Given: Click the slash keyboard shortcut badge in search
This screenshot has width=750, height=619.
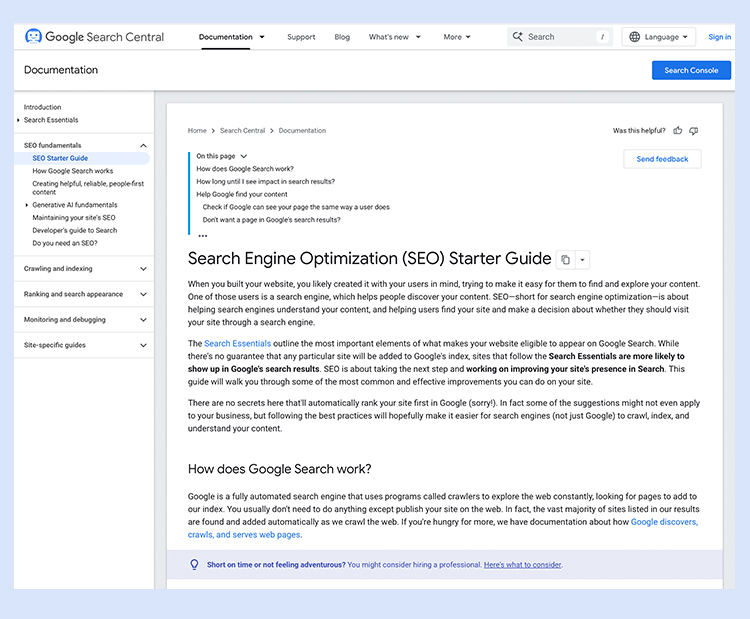Looking at the screenshot, I should click(602, 37).
